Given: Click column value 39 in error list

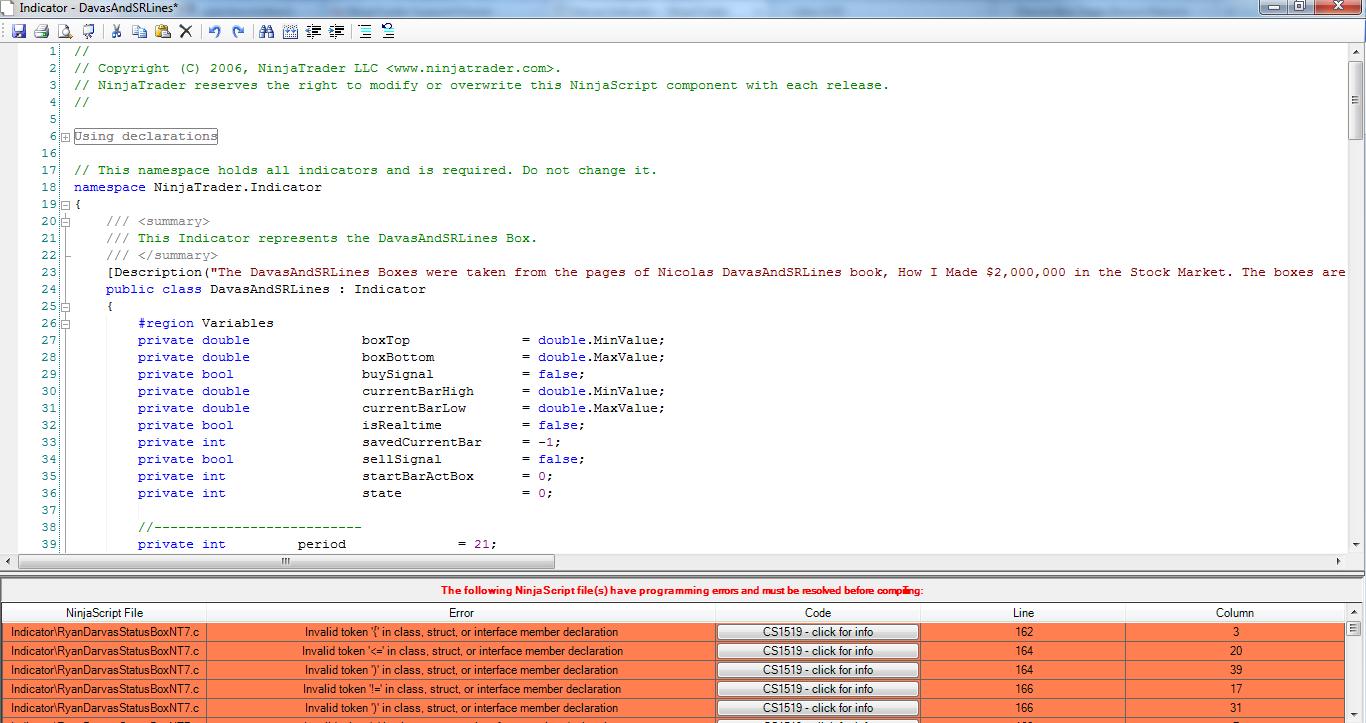Looking at the screenshot, I should (1235, 670).
